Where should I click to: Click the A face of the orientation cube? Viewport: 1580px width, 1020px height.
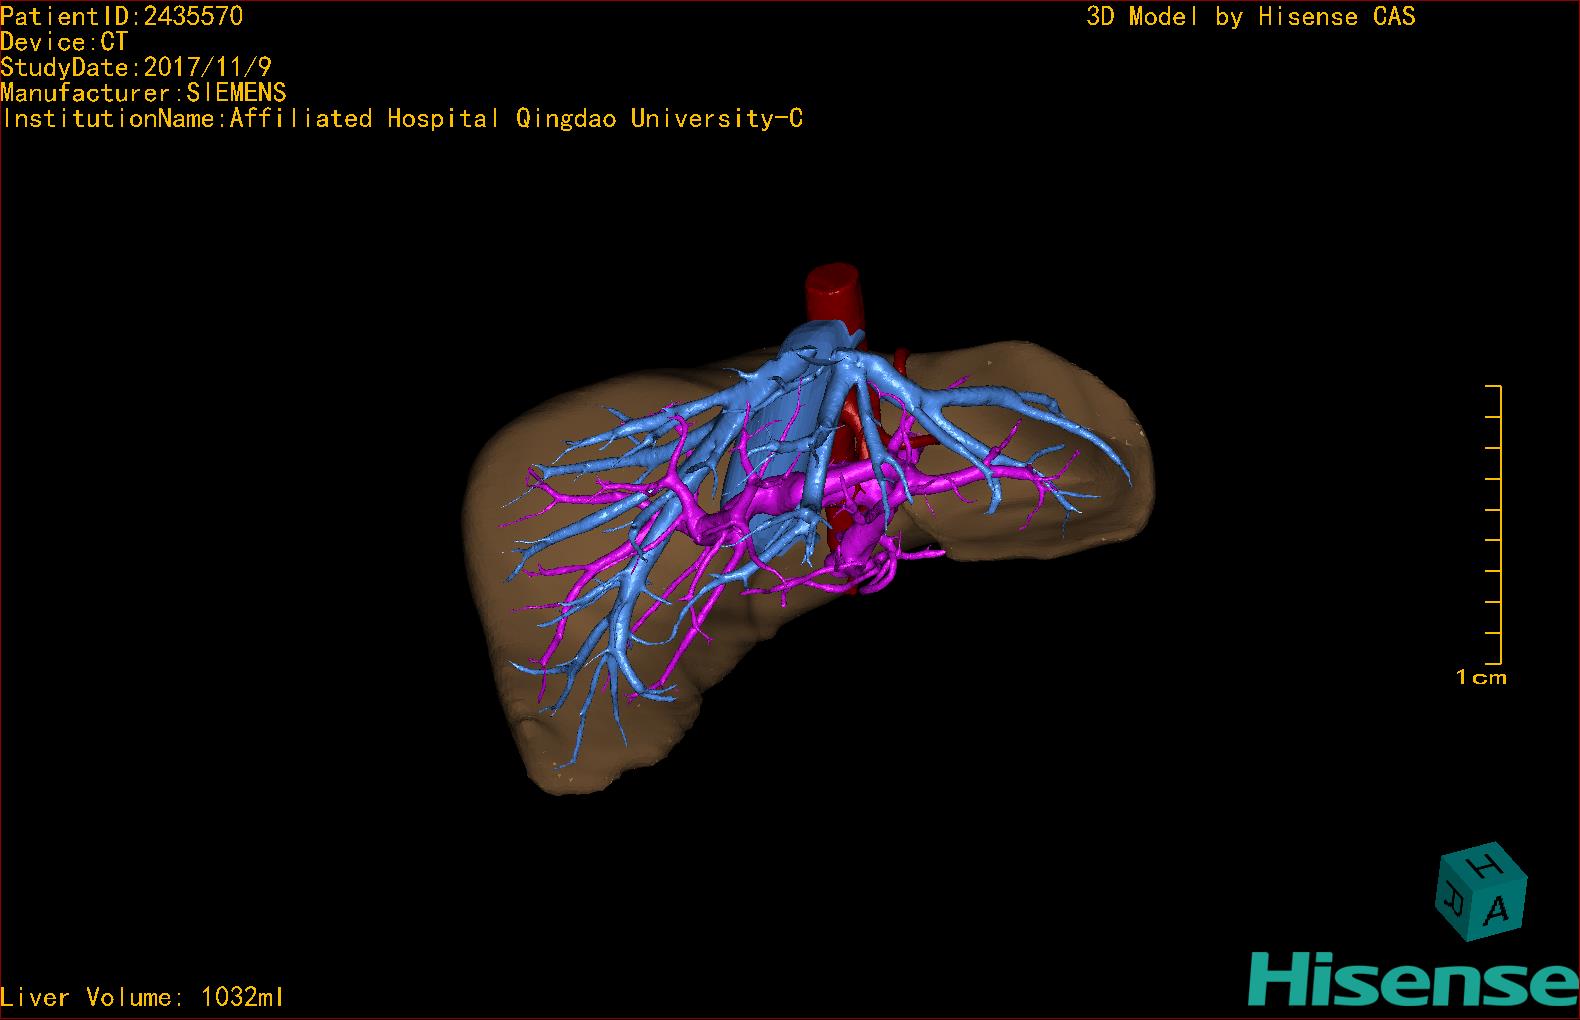(x=1497, y=909)
